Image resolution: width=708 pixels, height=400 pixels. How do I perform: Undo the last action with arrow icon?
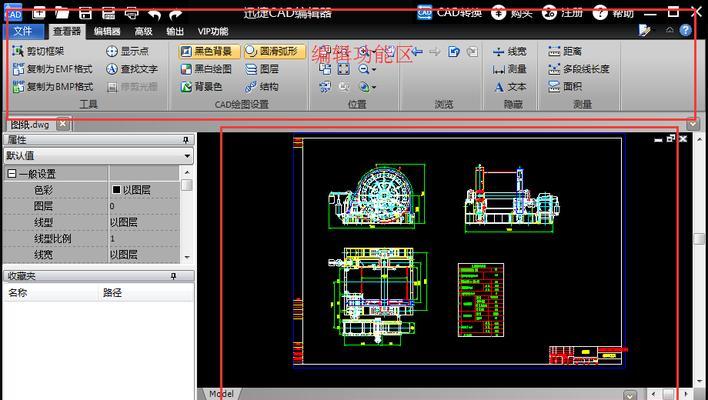click(155, 14)
